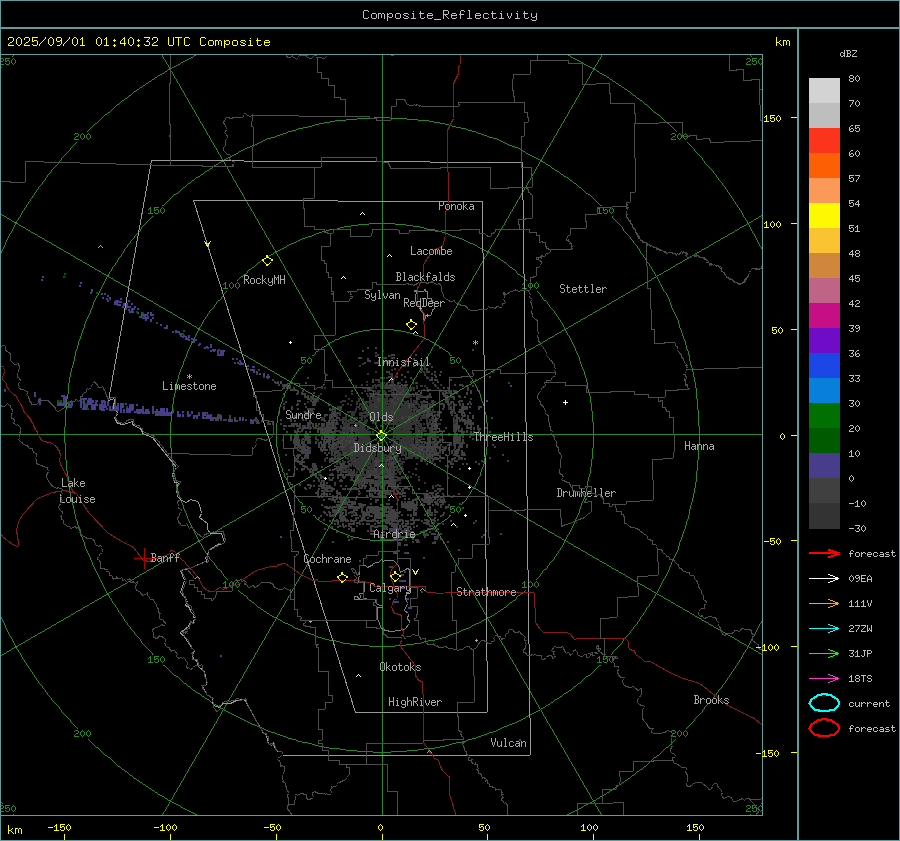The image size is (900, 841).
Task: Click the ThreeHills label
Action: [503, 437]
